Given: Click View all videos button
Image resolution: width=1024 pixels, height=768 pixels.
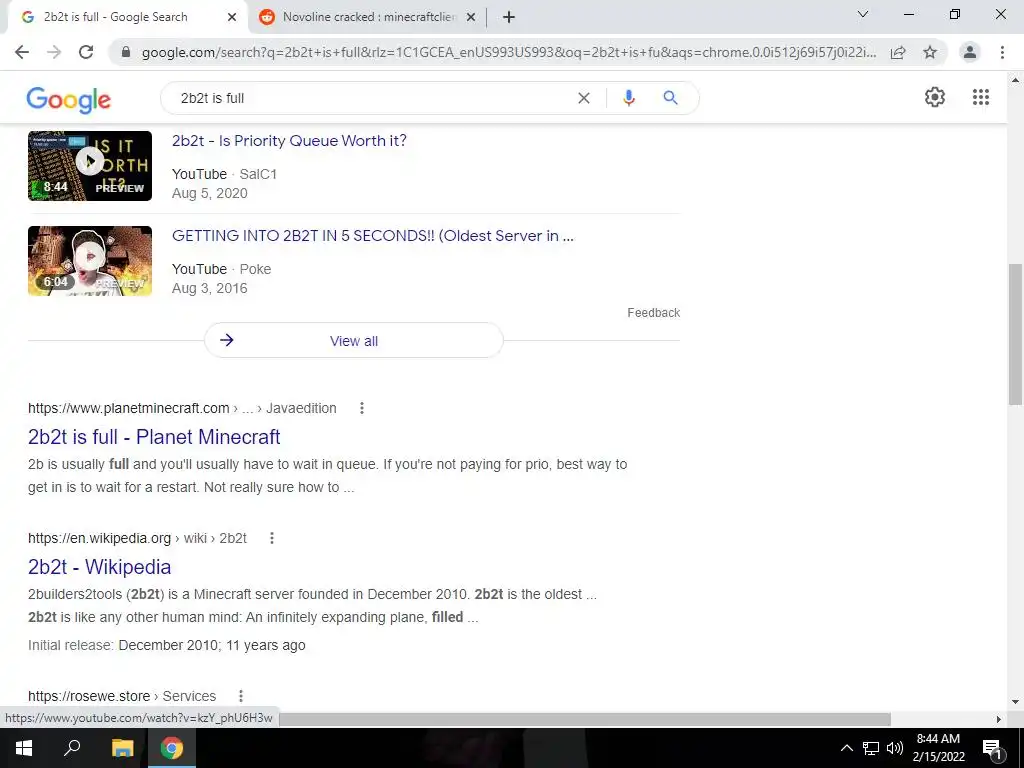Looking at the screenshot, I should point(354,340).
